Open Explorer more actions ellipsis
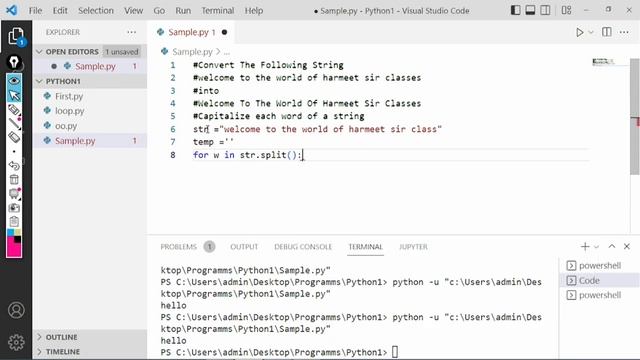The width and height of the screenshot is (640, 360). tap(131, 32)
